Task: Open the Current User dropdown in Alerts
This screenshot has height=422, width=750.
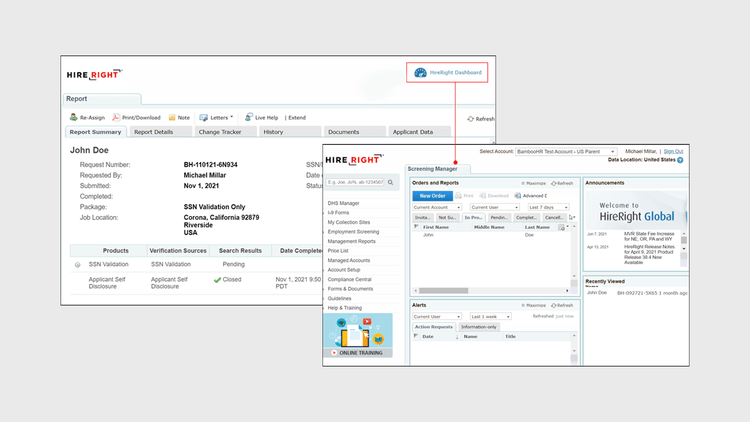Action: point(437,317)
